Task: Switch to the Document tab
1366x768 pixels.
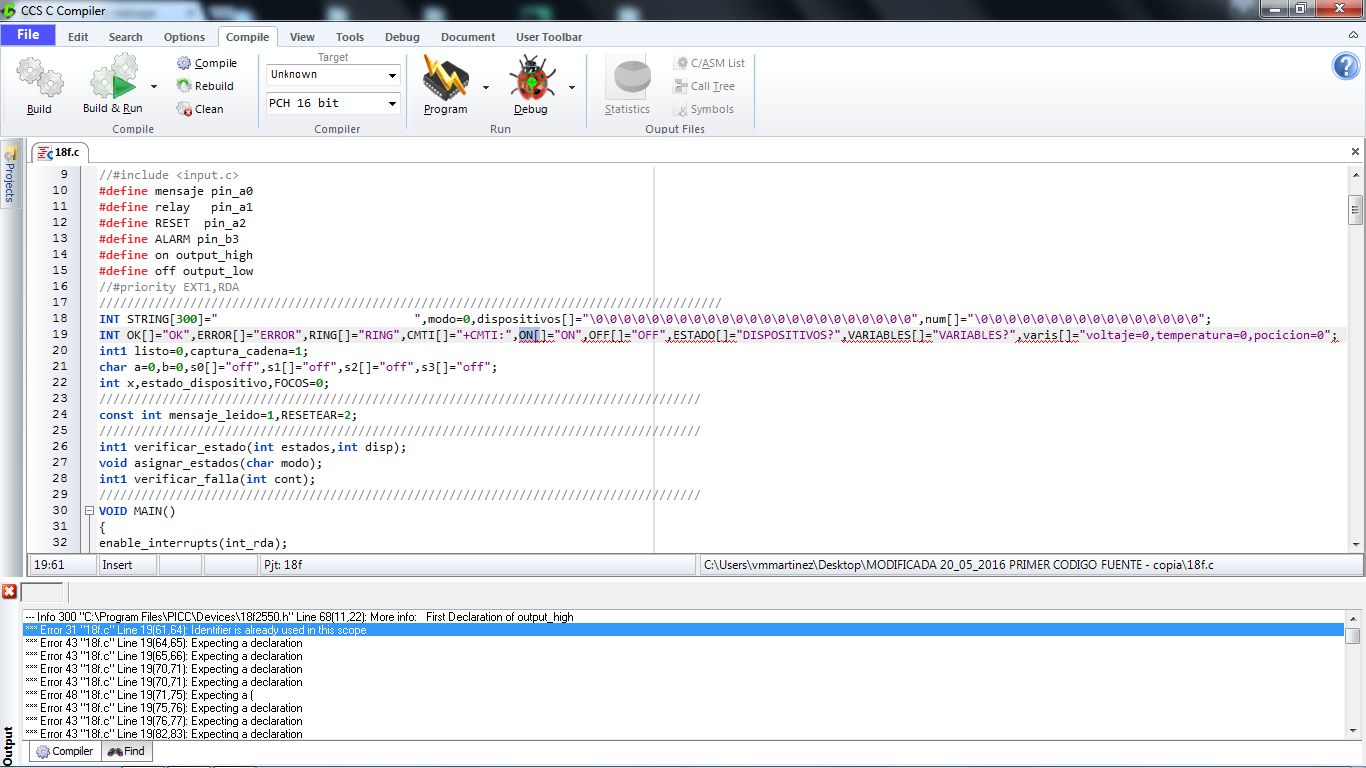Action: [468, 37]
